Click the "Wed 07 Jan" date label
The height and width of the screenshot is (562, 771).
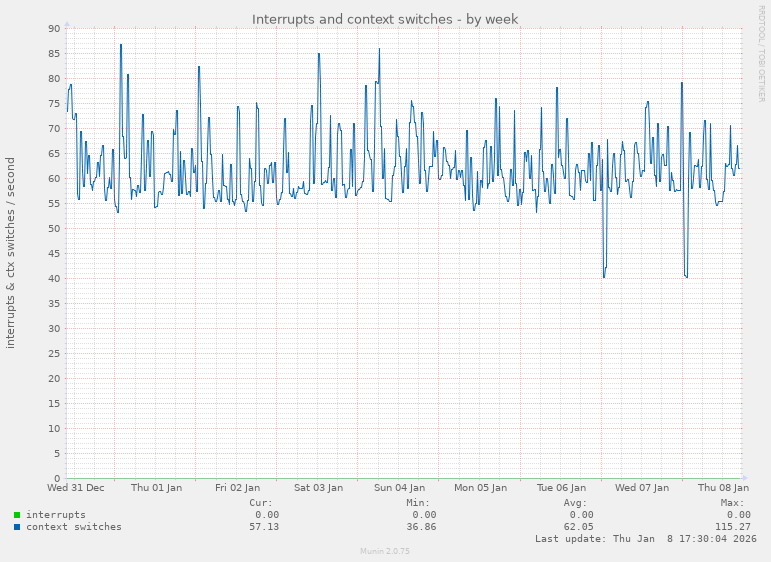pos(642,488)
